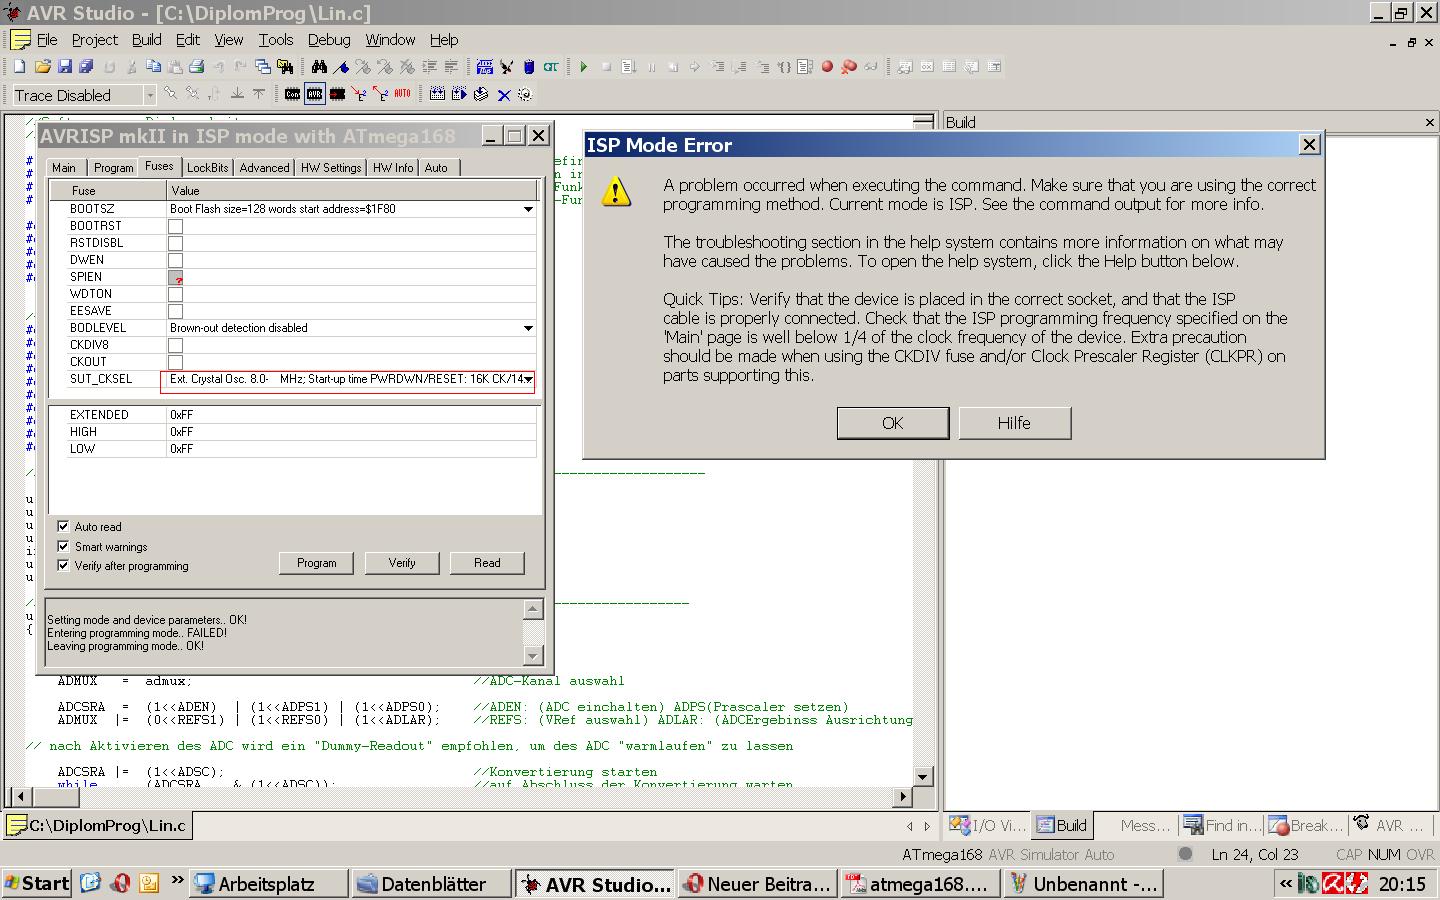Uncheck the 'Smart warnings' checkbox

(63, 546)
